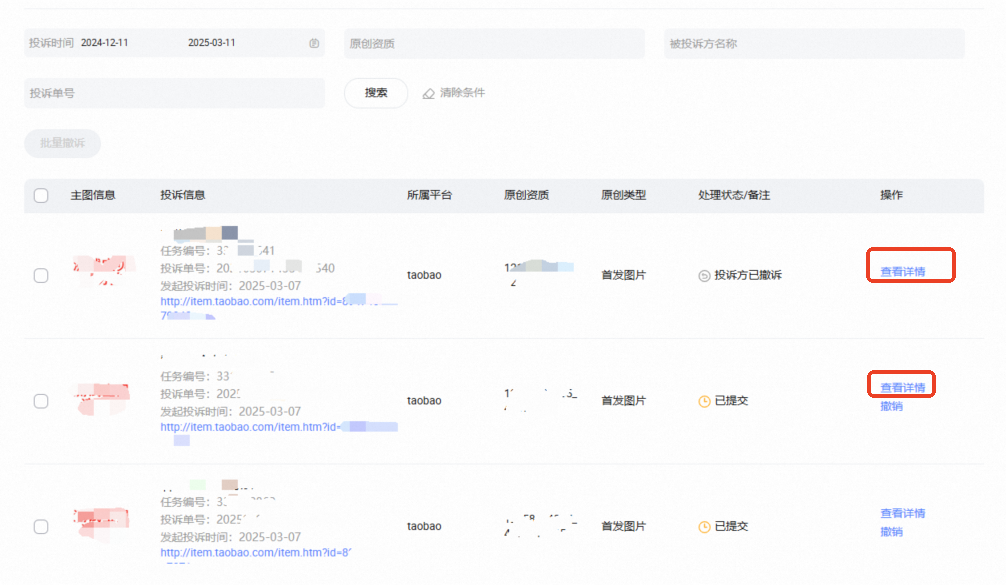Click the 所属平台 column header

(x=429, y=195)
